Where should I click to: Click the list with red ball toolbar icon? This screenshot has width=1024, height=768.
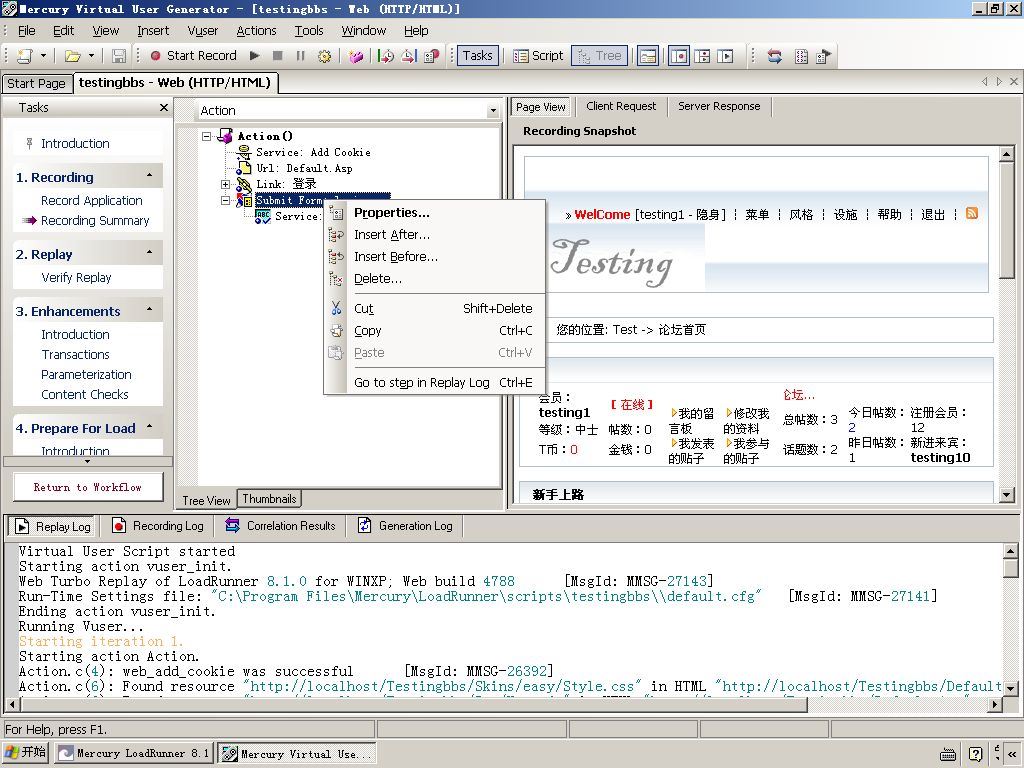point(432,56)
